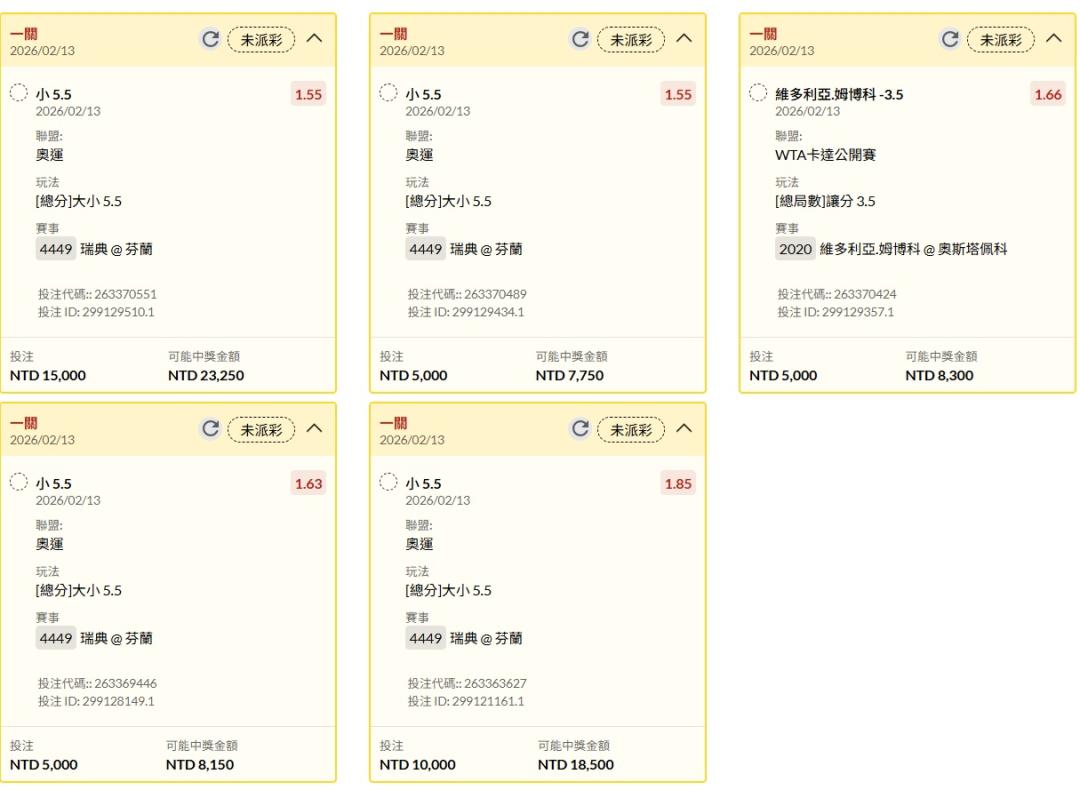The image size is (1080, 790).
Task: Click the dashed circle icon on the NTD 23,250 payout bet
Action: 19,93
